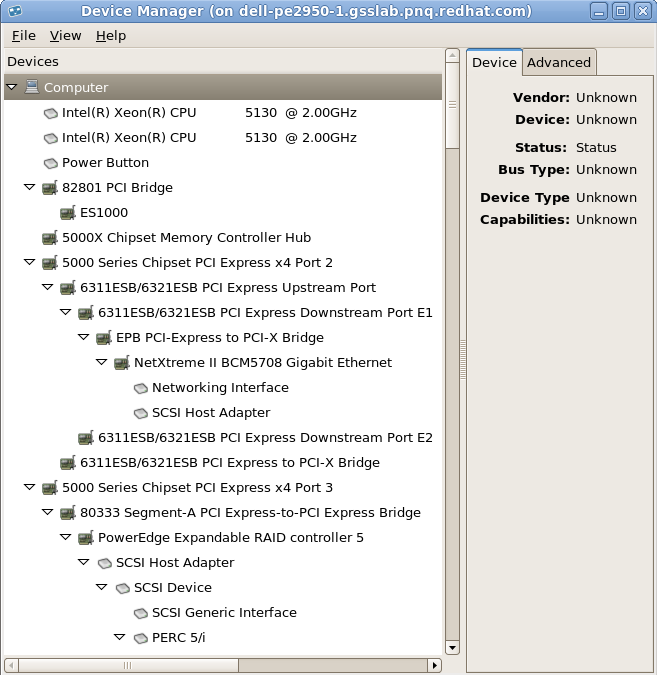
Task: Click the ES1000 card icon
Action: (x=68, y=213)
